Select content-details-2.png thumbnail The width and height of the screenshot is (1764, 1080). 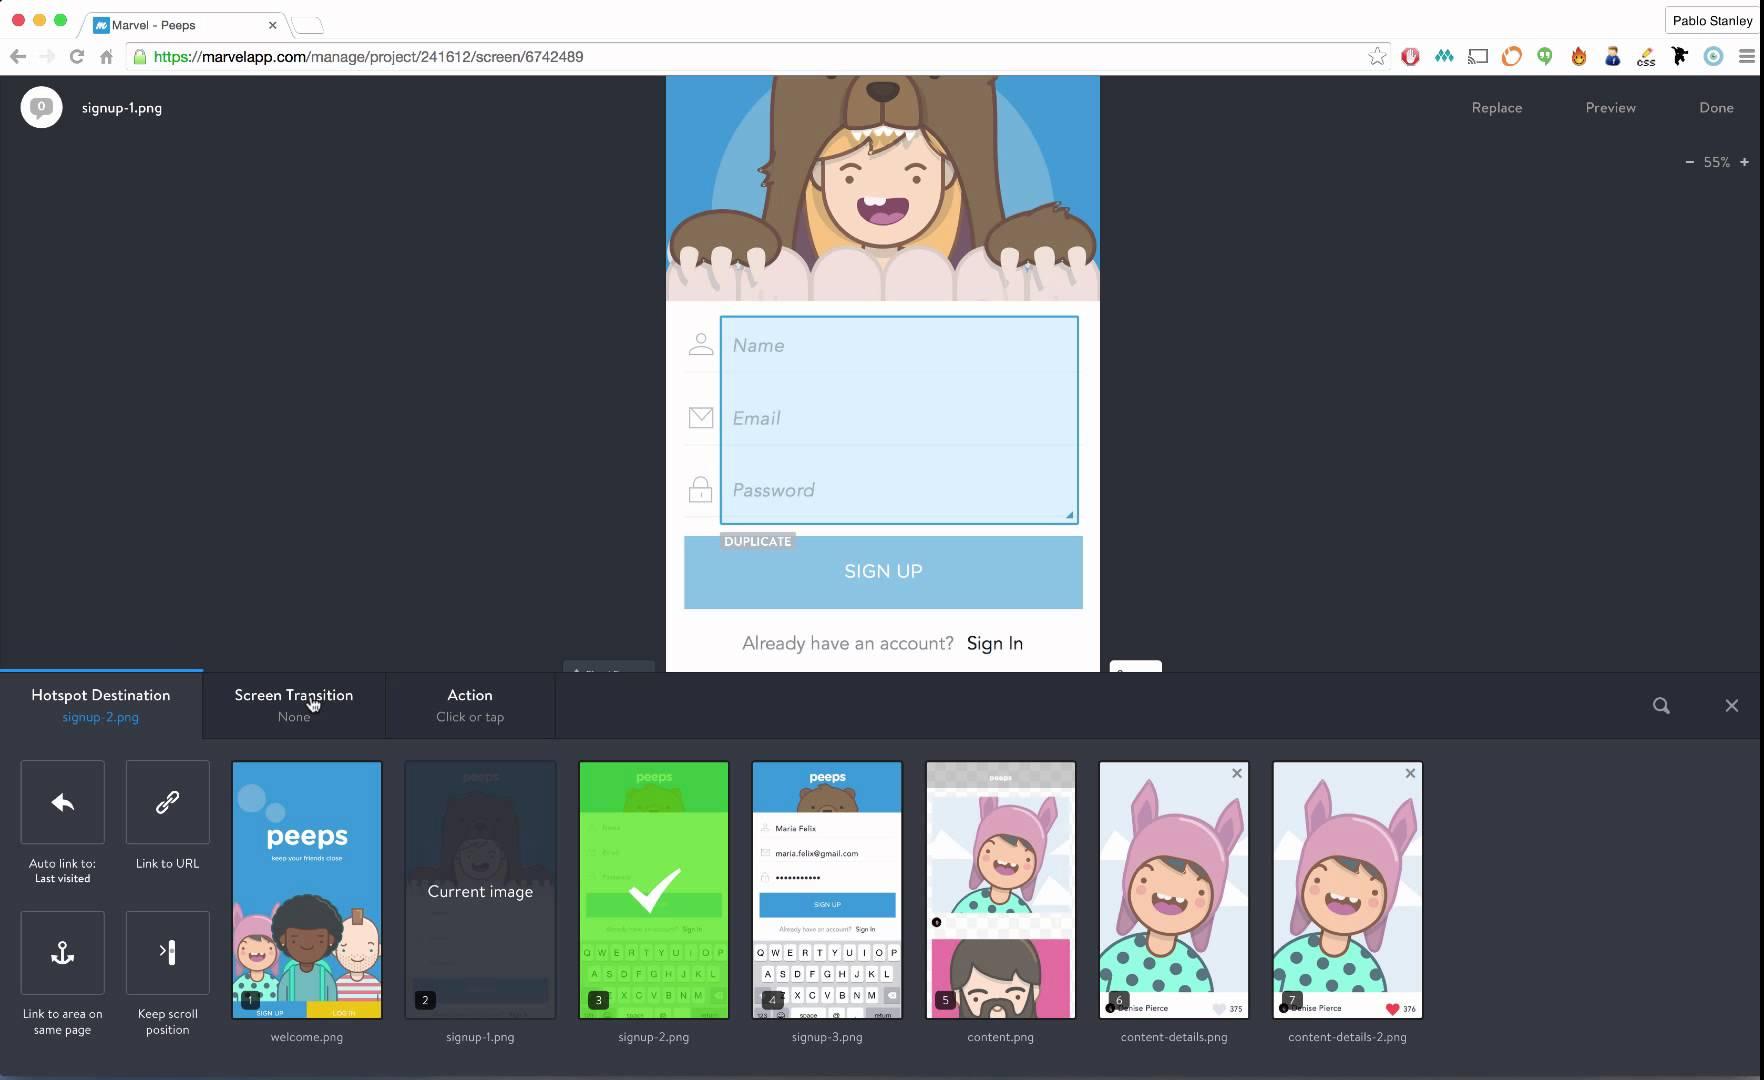pyautogui.click(x=1347, y=890)
